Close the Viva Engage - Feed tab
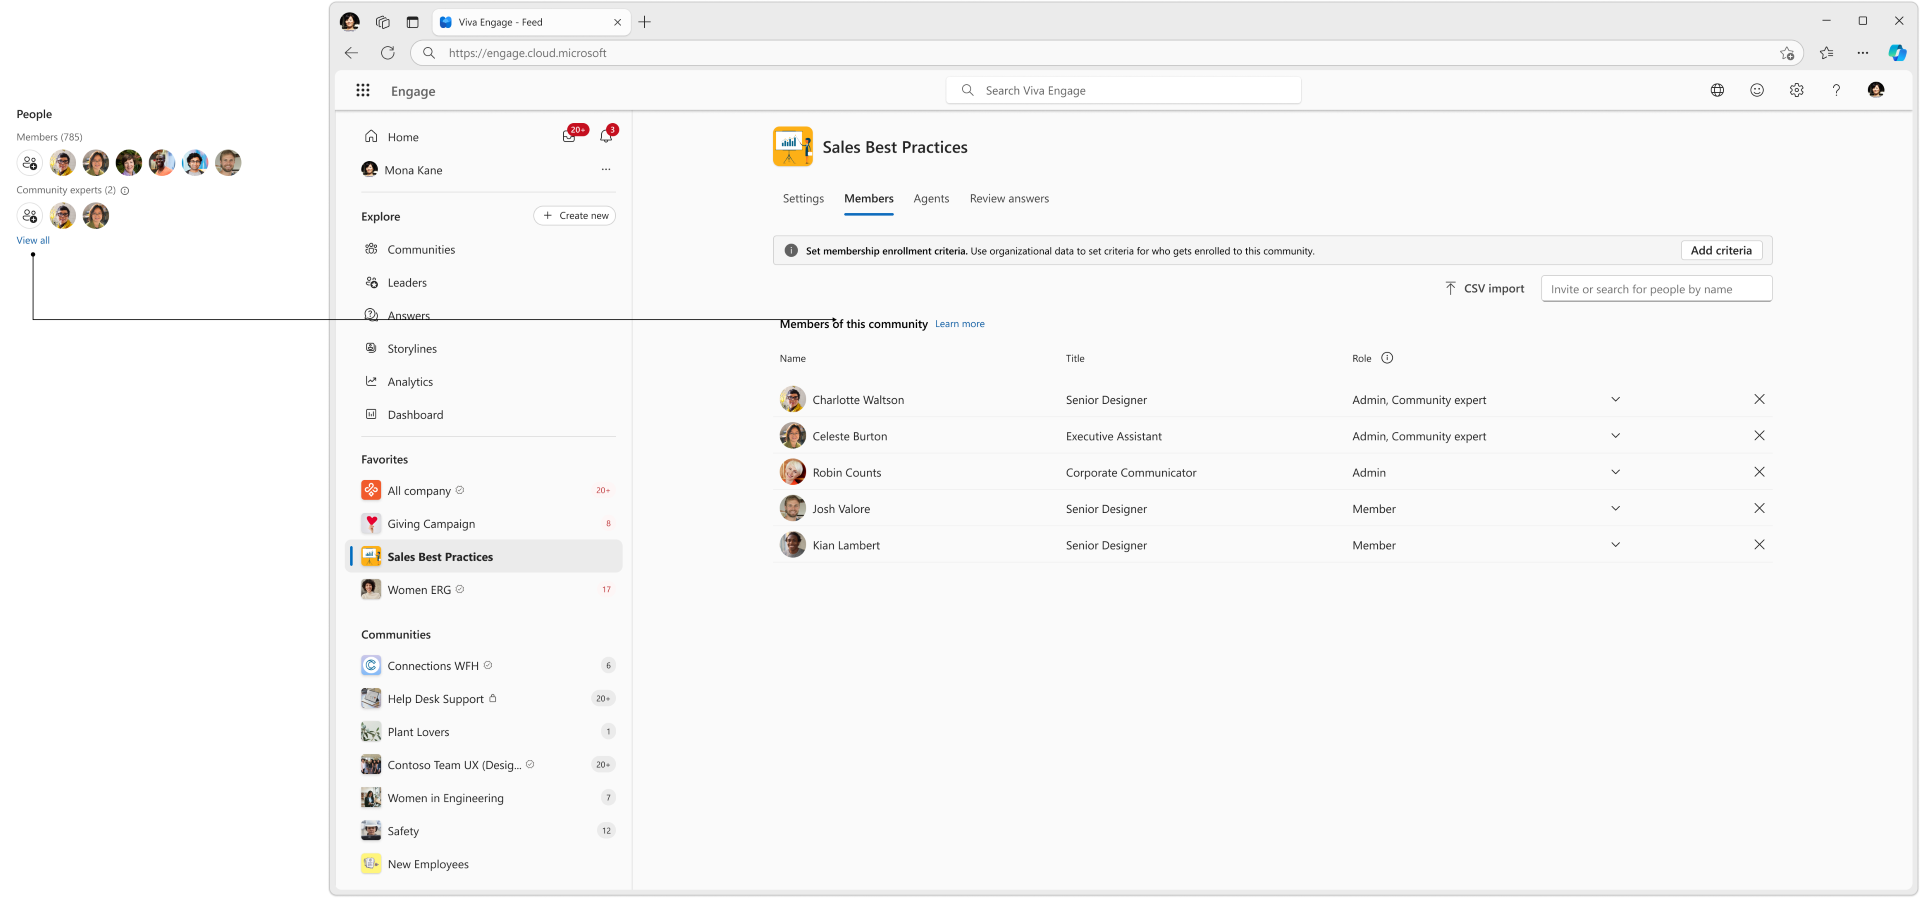Image resolution: width=1920 pixels, height=898 pixels. click(x=617, y=22)
